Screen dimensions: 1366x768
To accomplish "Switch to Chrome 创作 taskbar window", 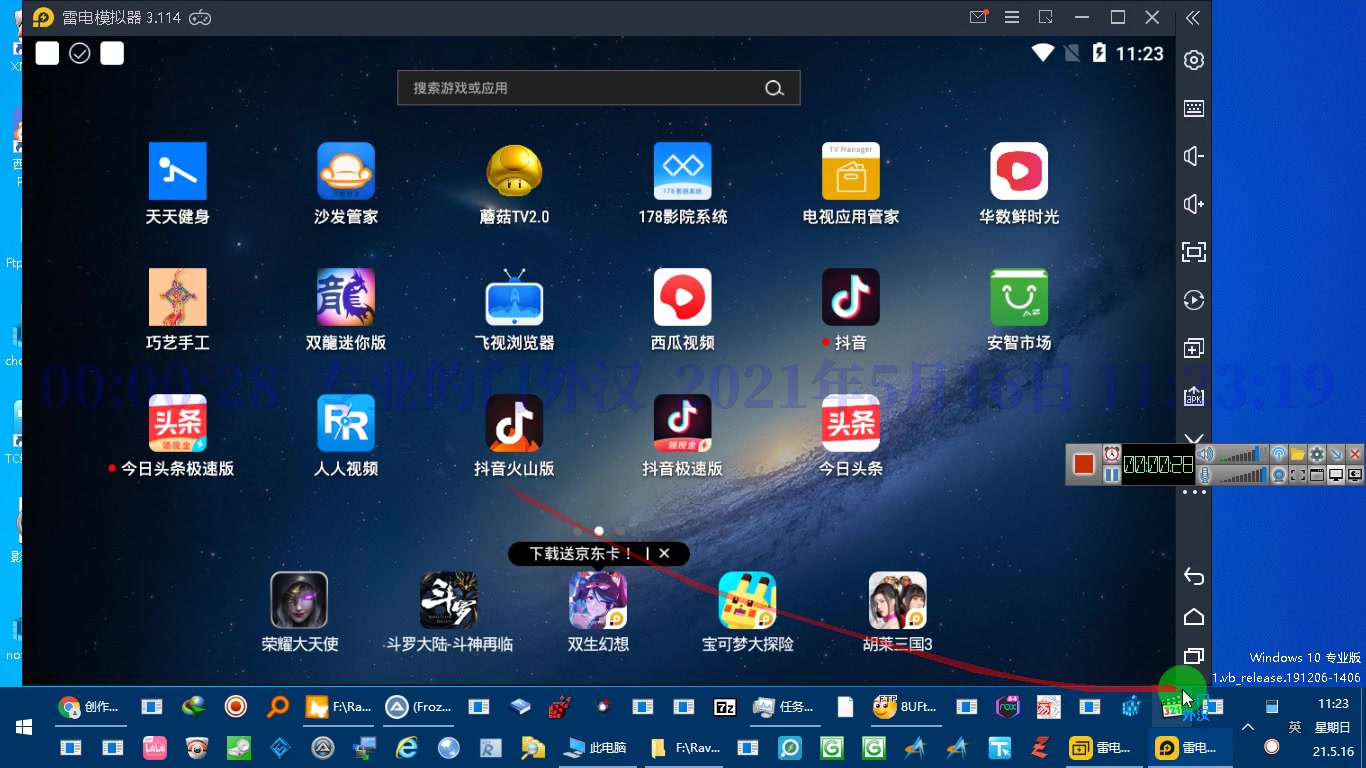I will 89,707.
